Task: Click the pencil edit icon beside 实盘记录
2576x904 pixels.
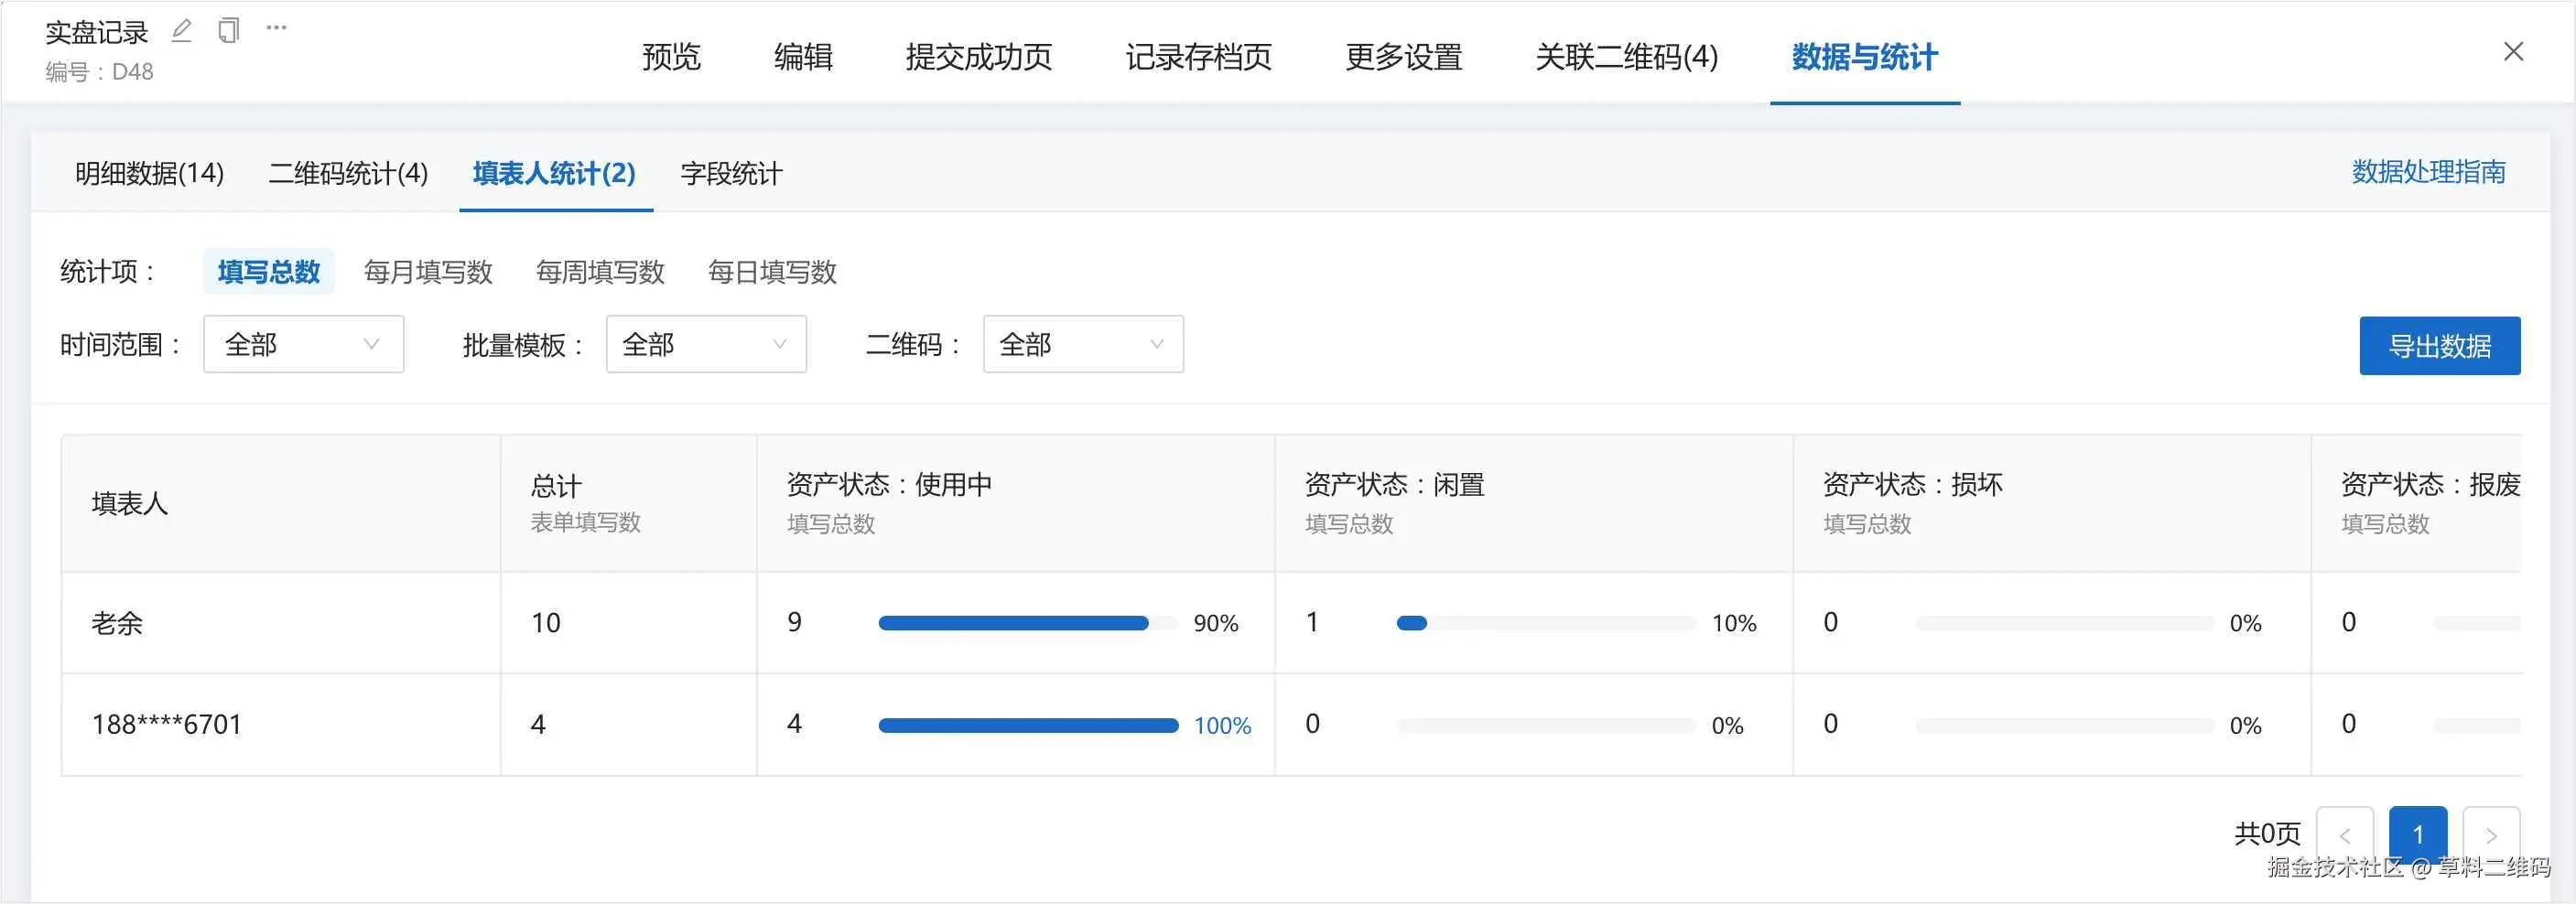Action: [181, 31]
